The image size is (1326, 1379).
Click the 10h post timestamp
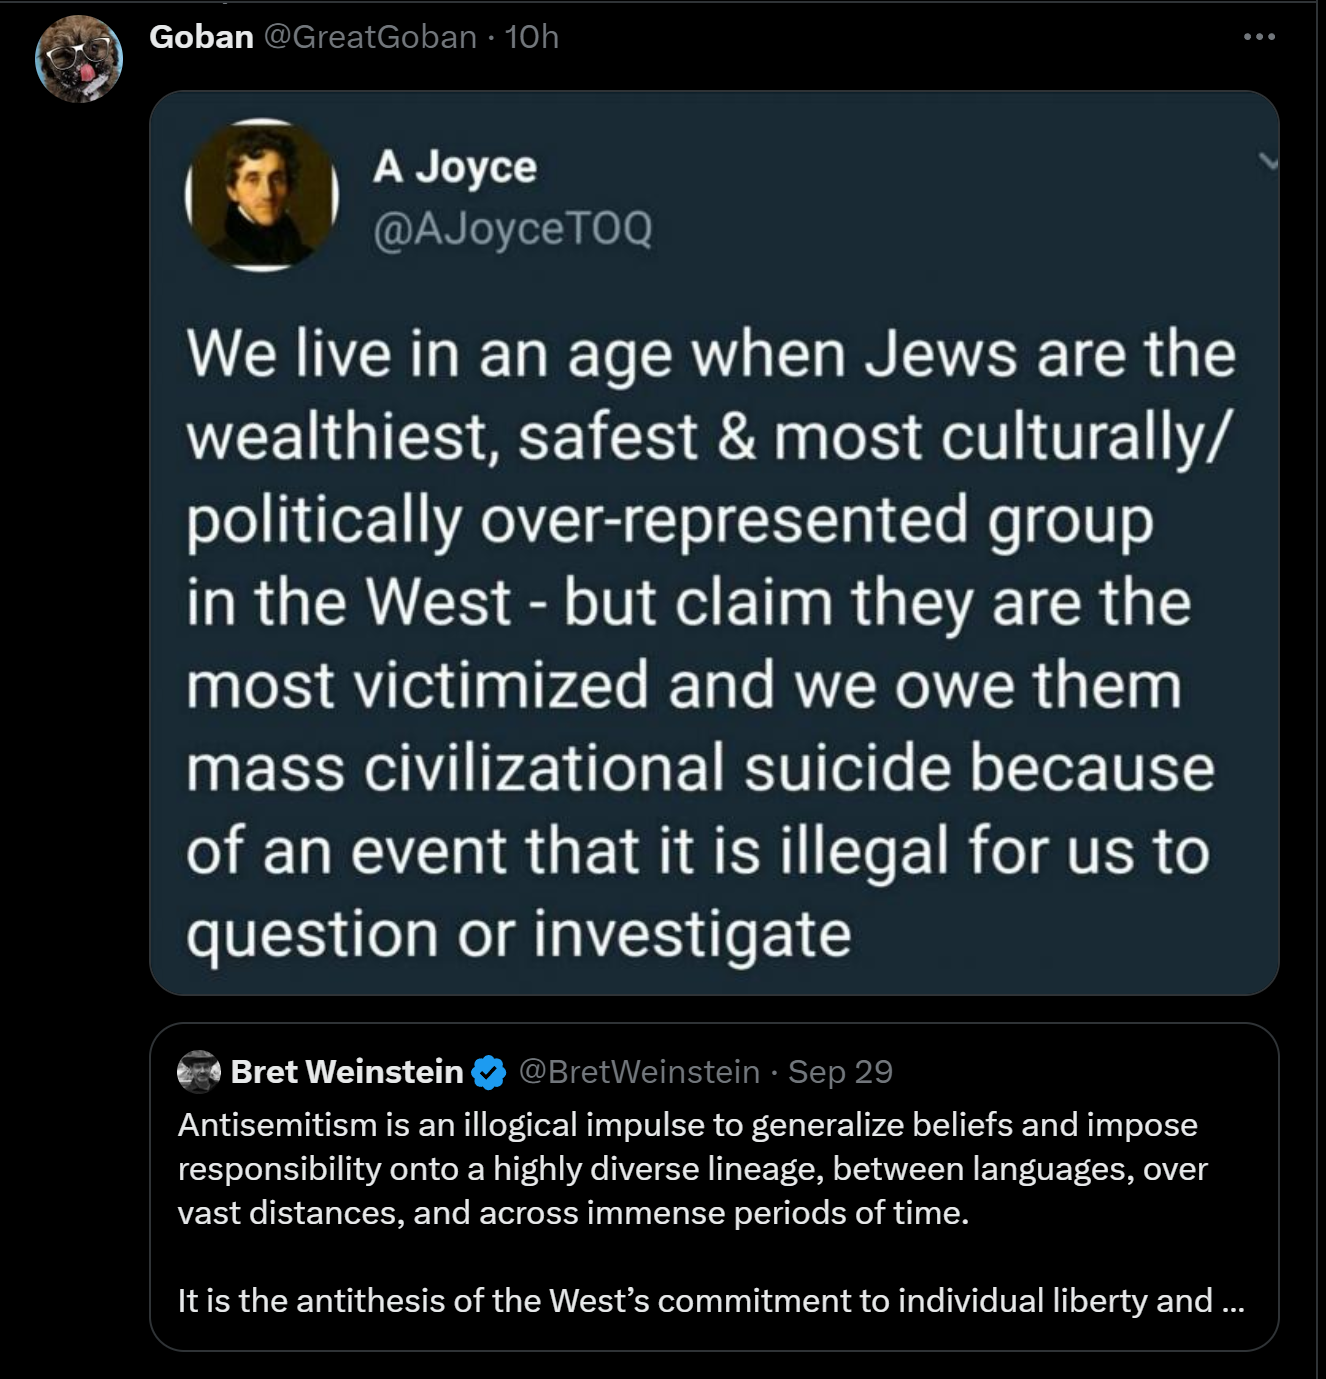coord(532,37)
